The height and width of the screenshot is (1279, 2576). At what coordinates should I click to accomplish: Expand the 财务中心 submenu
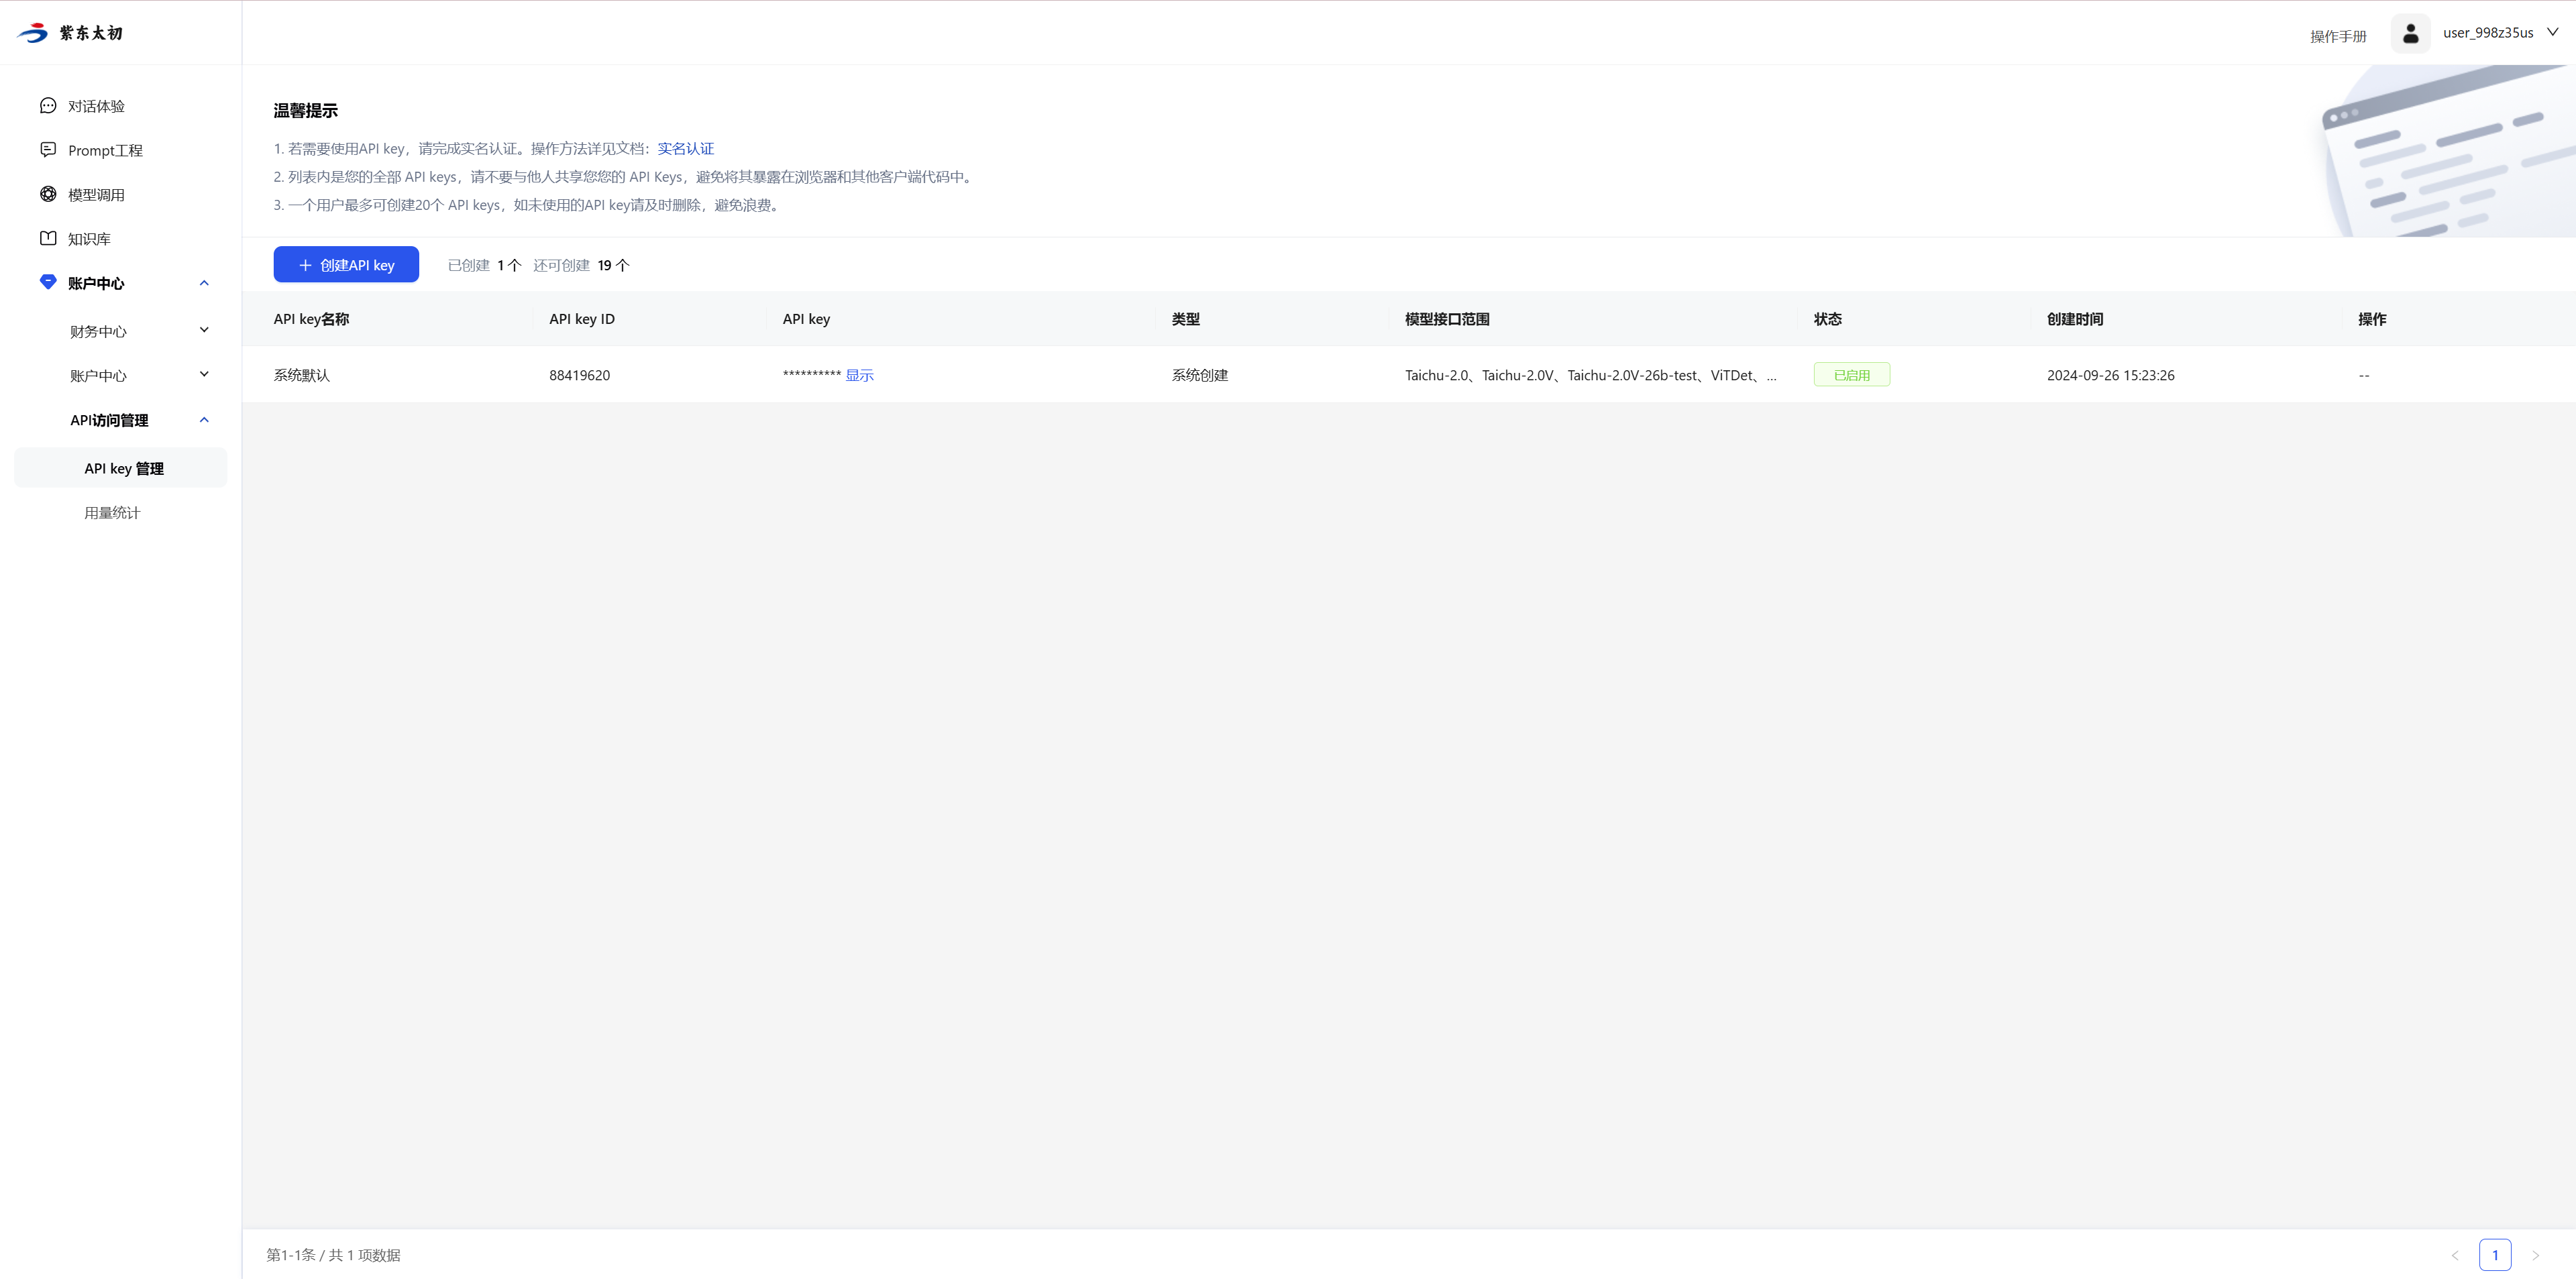[204, 330]
